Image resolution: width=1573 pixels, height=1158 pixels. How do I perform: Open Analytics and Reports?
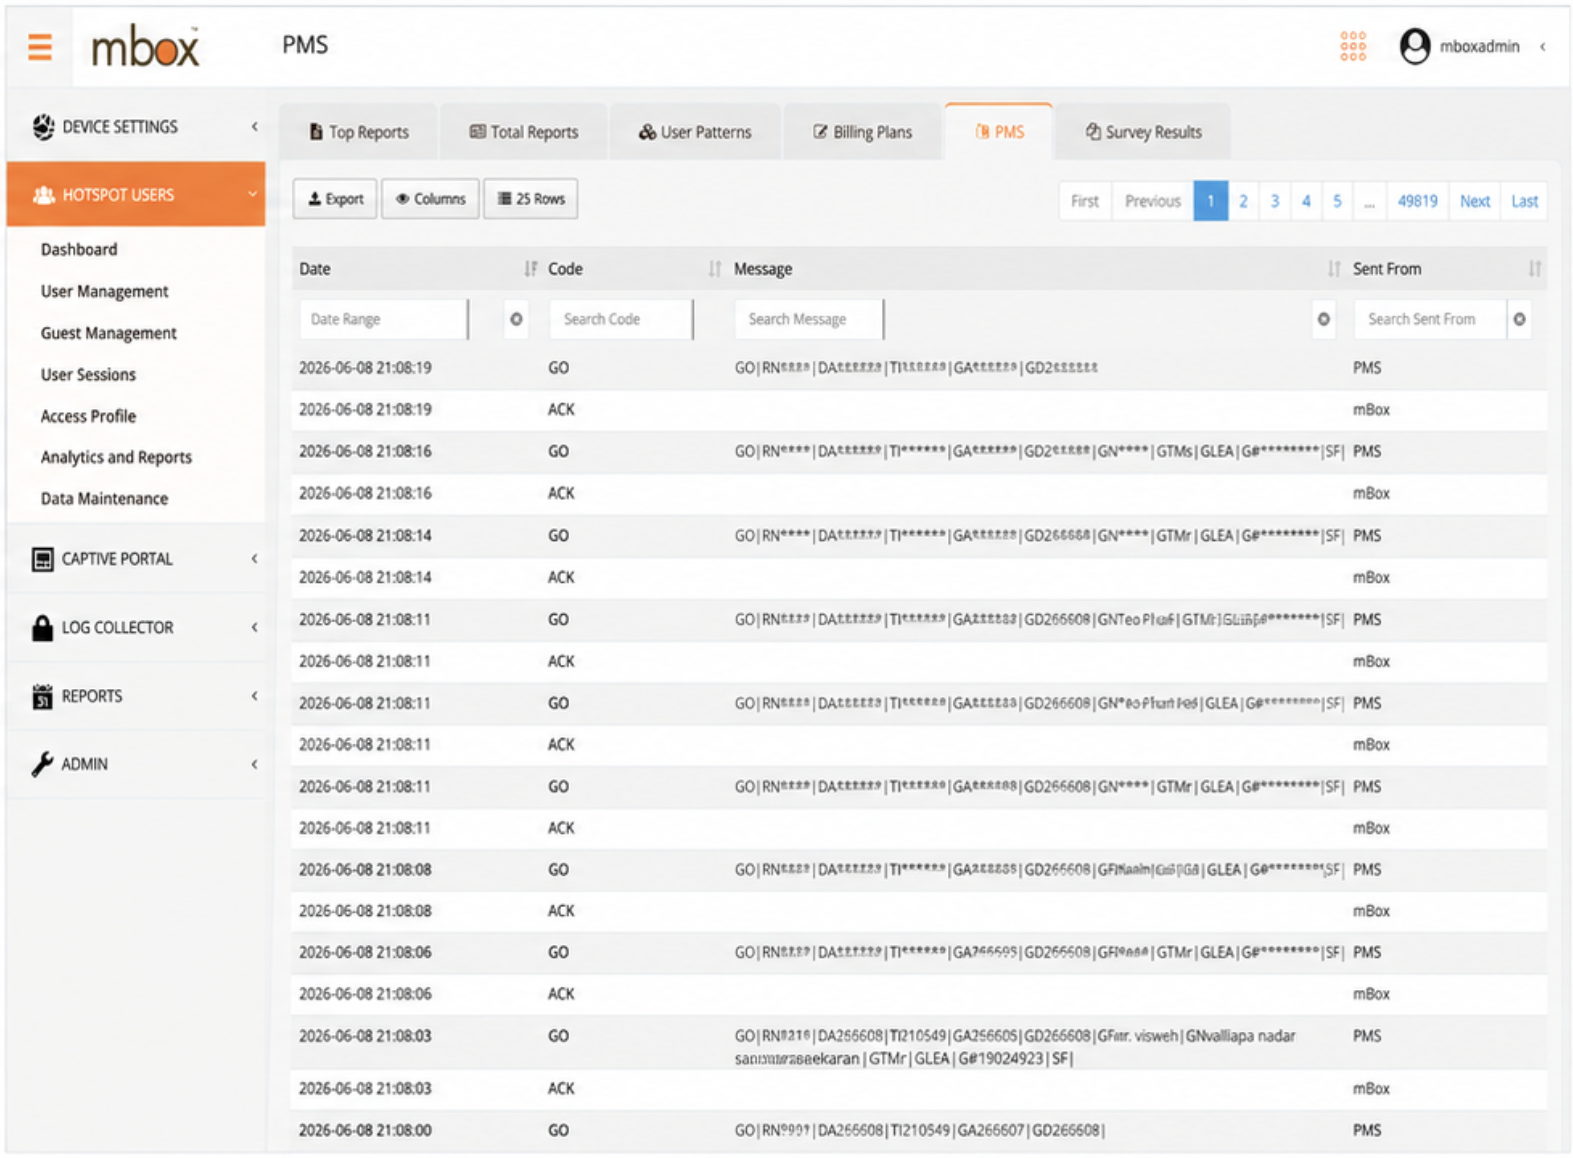[116, 457]
